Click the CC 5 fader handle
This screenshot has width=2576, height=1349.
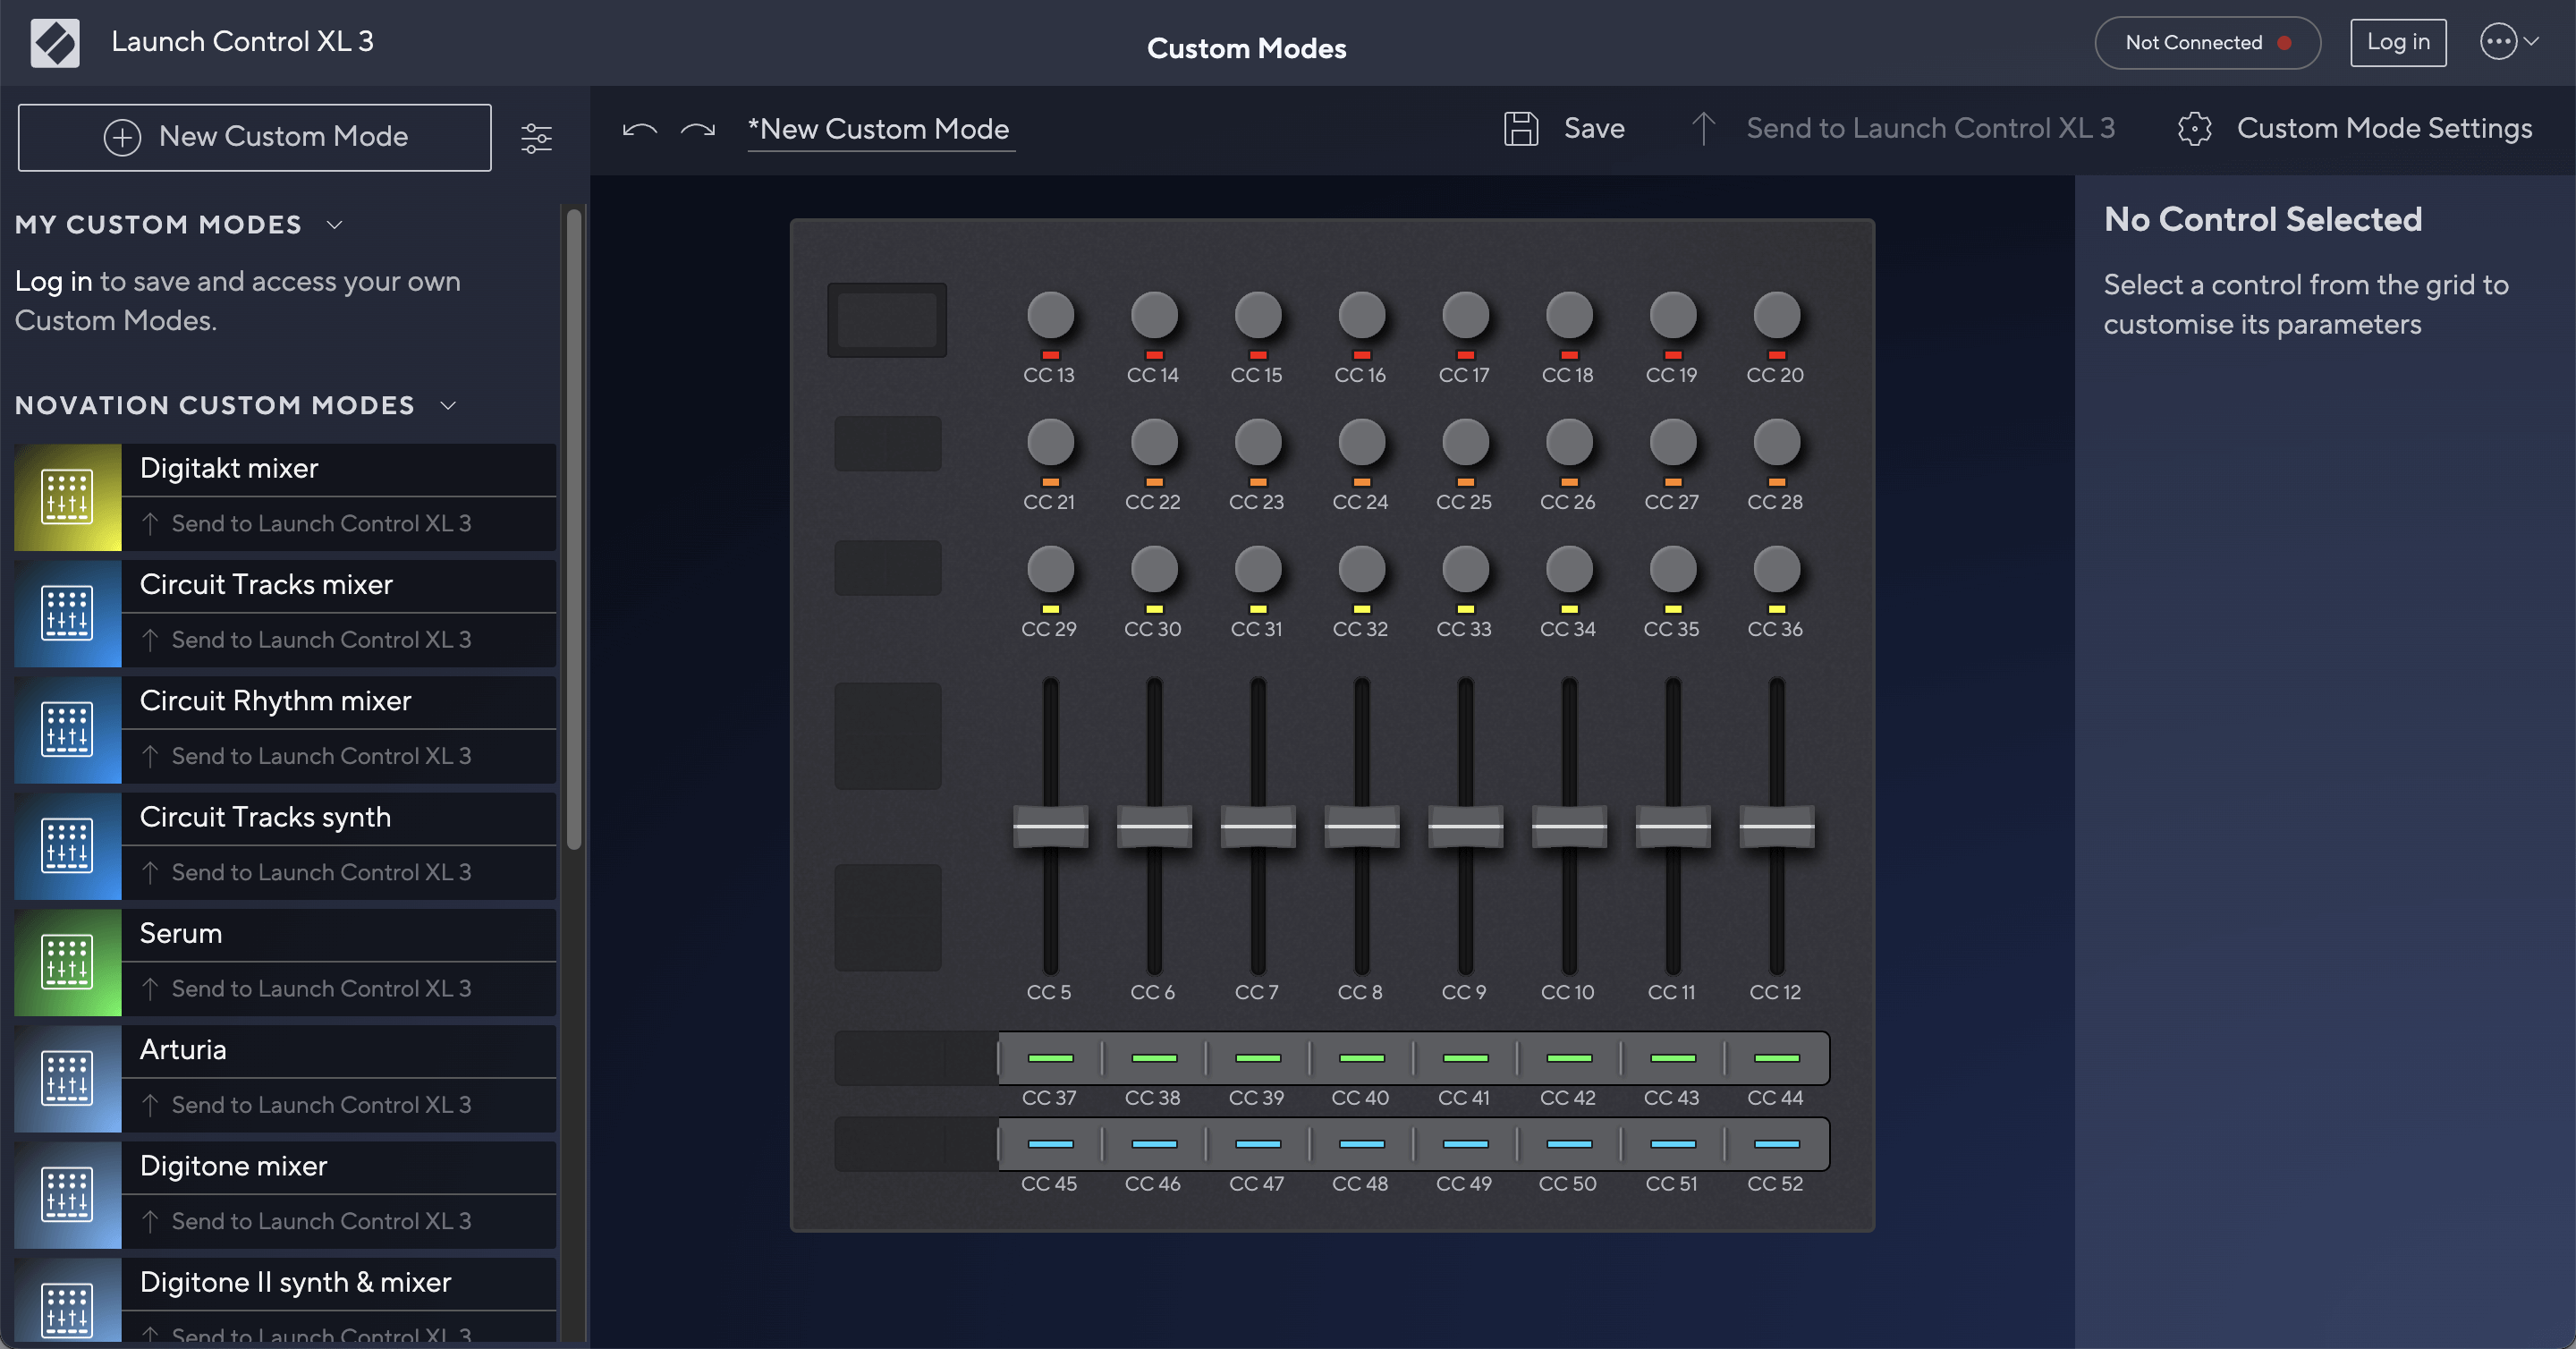tap(1050, 826)
